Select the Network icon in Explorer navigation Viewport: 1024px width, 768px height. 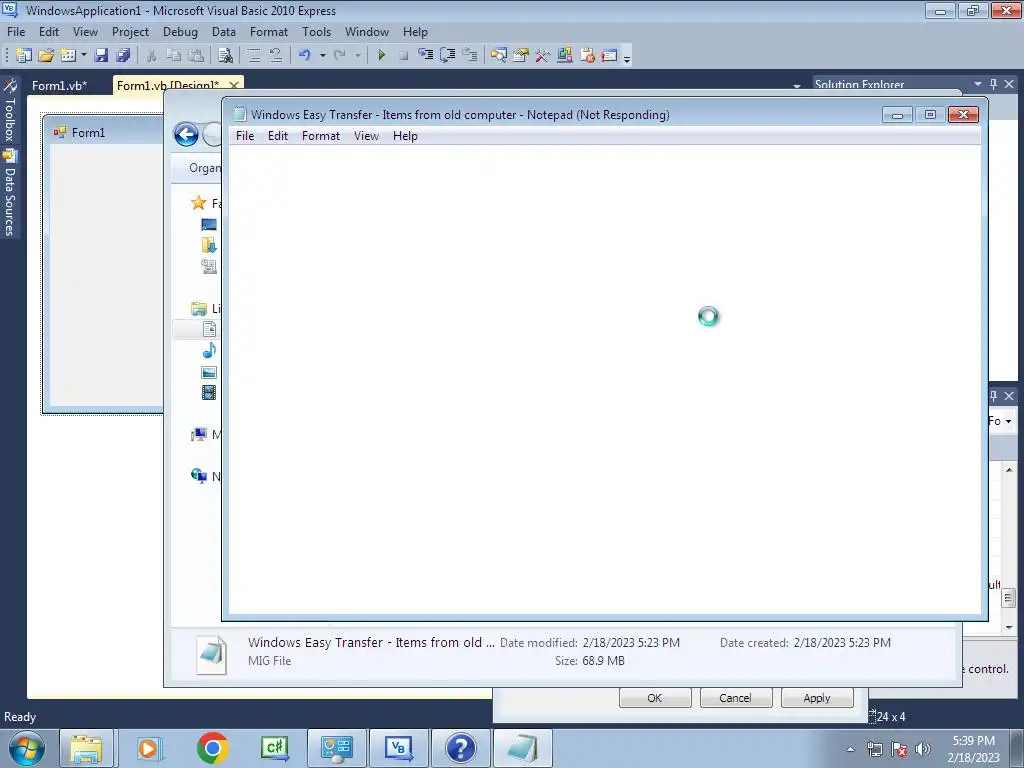coord(199,475)
